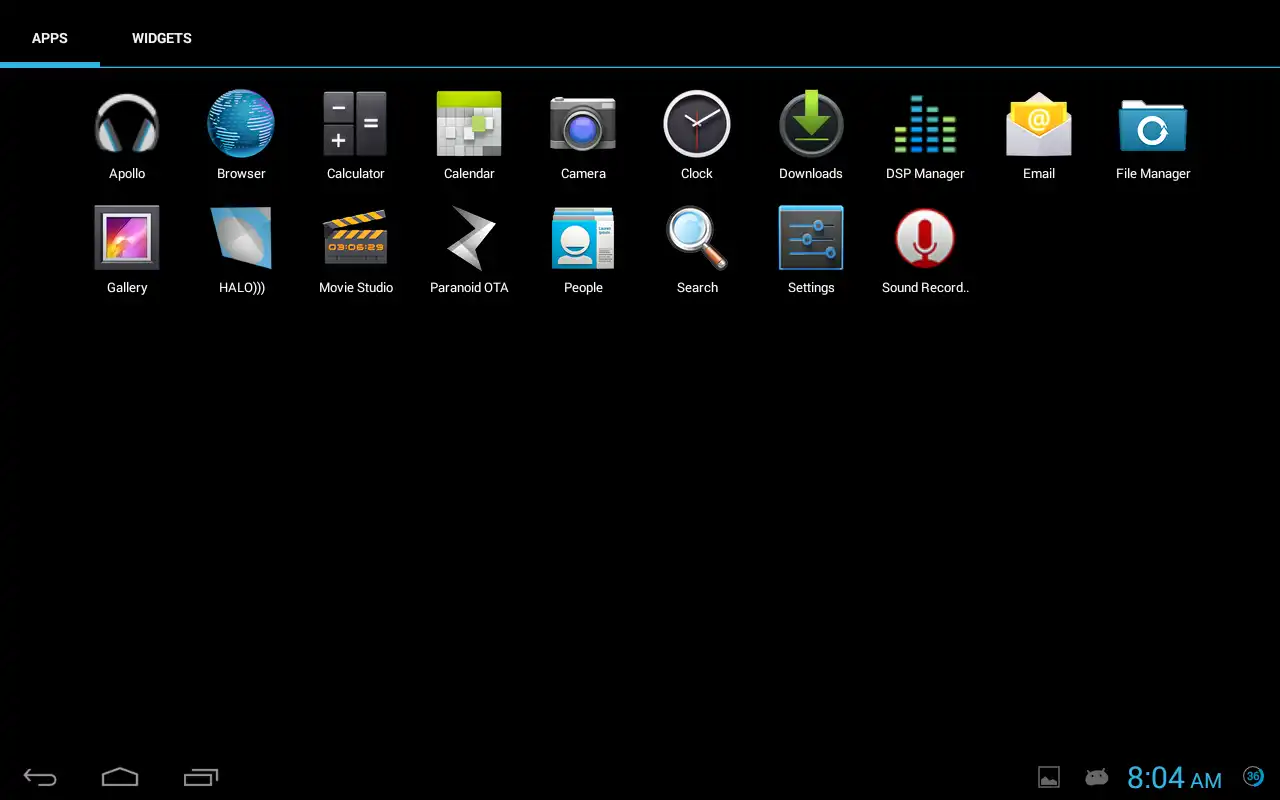Launch the Camera app
The height and width of the screenshot is (800, 1280).
pos(583,135)
